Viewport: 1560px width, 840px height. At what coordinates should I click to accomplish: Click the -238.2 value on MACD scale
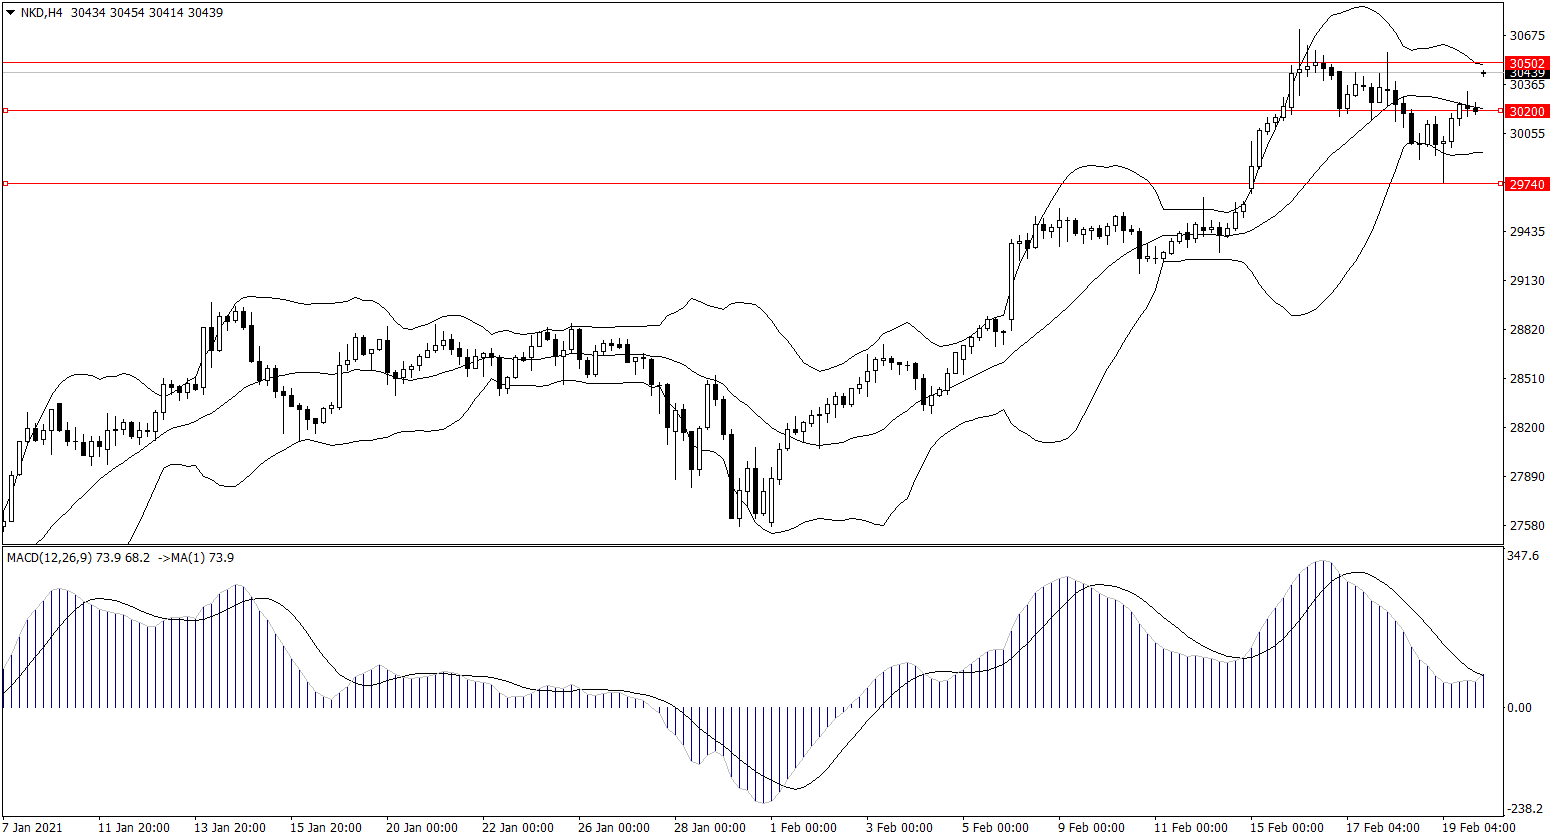pos(1526,809)
